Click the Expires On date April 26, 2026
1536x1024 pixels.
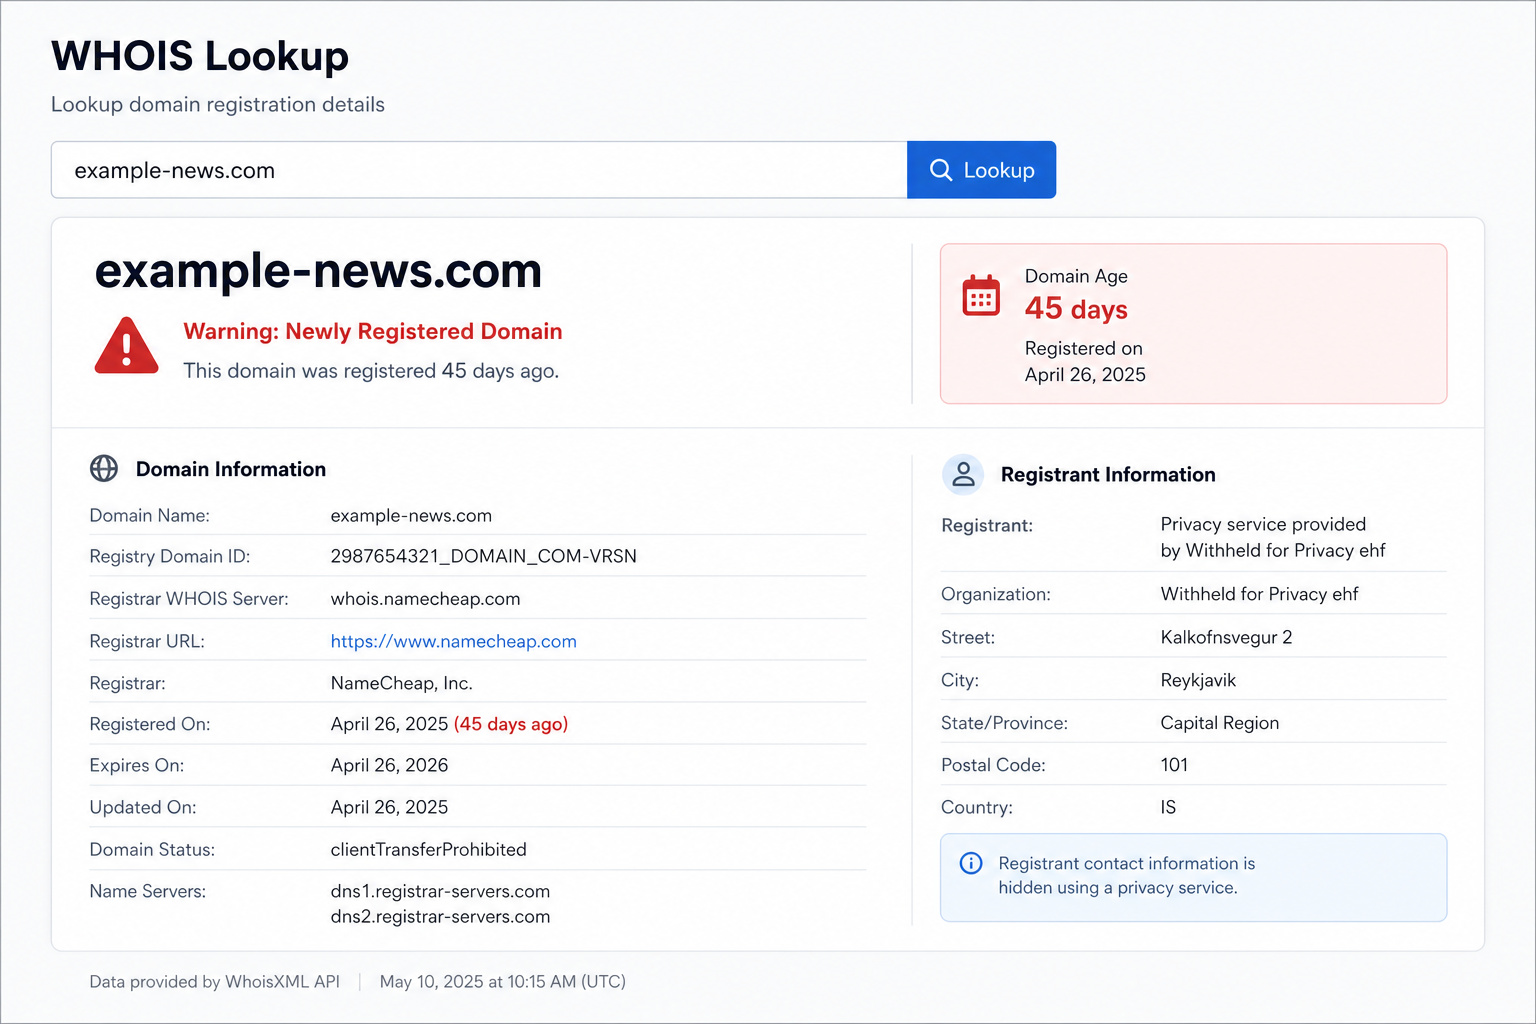389,765
